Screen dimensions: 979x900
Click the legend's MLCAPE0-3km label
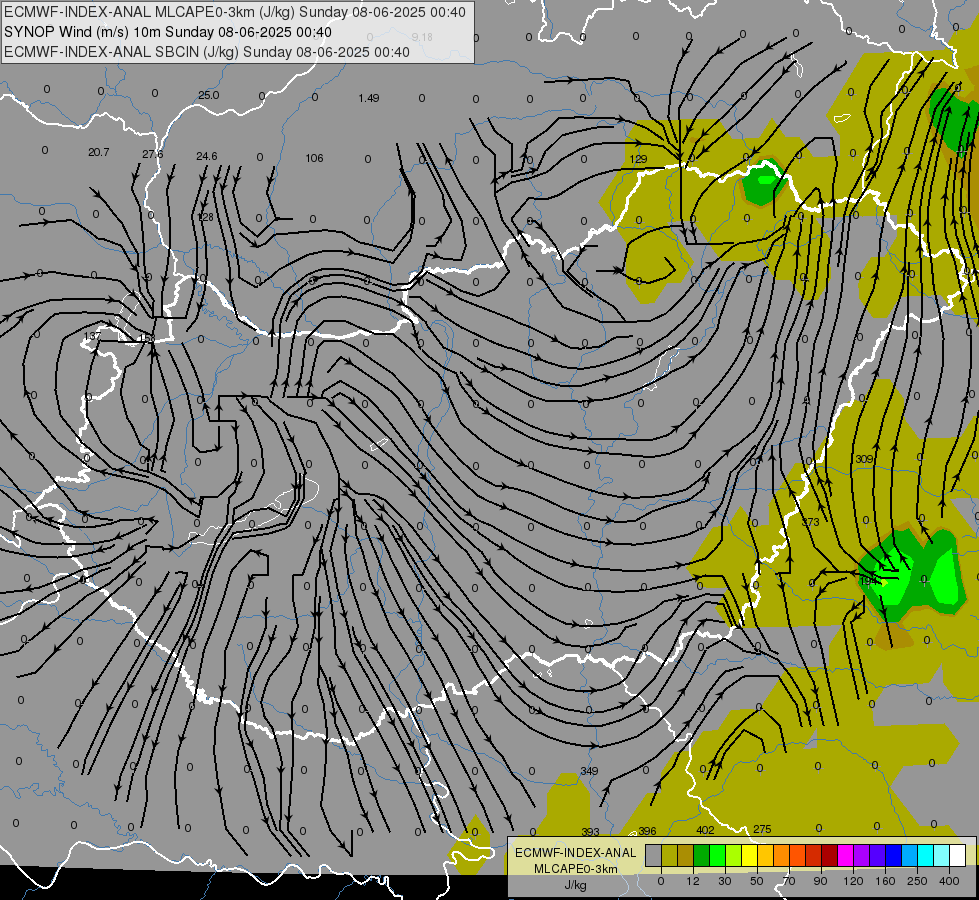click(576, 869)
